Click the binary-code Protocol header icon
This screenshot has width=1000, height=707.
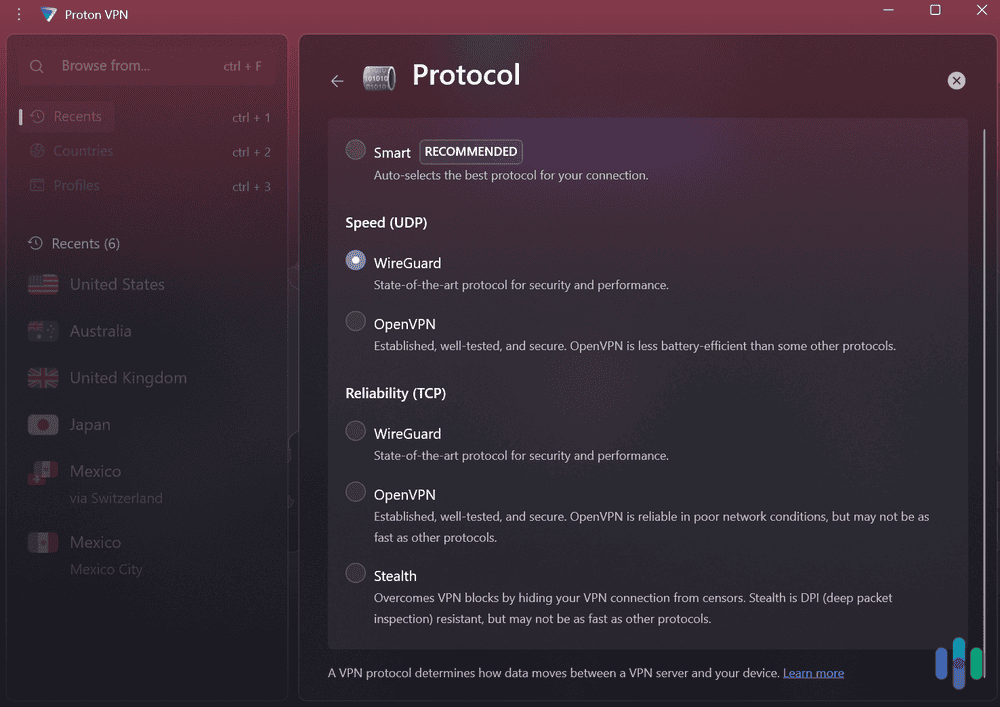379,77
